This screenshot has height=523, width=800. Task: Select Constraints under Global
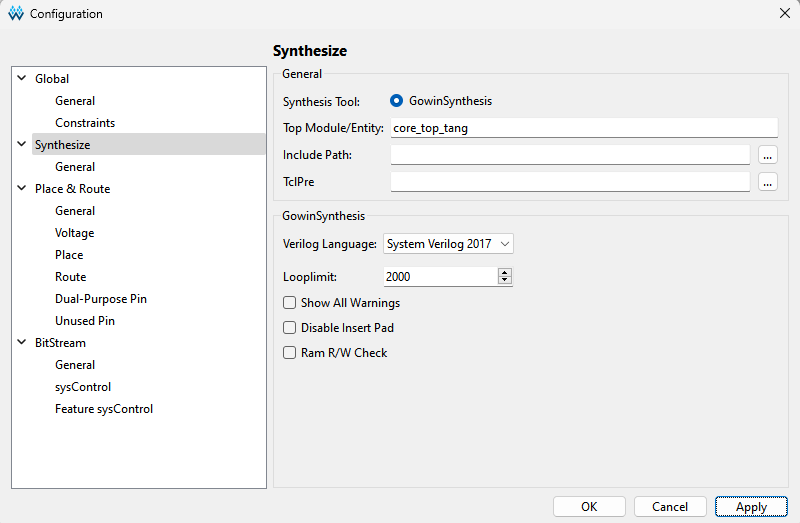click(85, 123)
